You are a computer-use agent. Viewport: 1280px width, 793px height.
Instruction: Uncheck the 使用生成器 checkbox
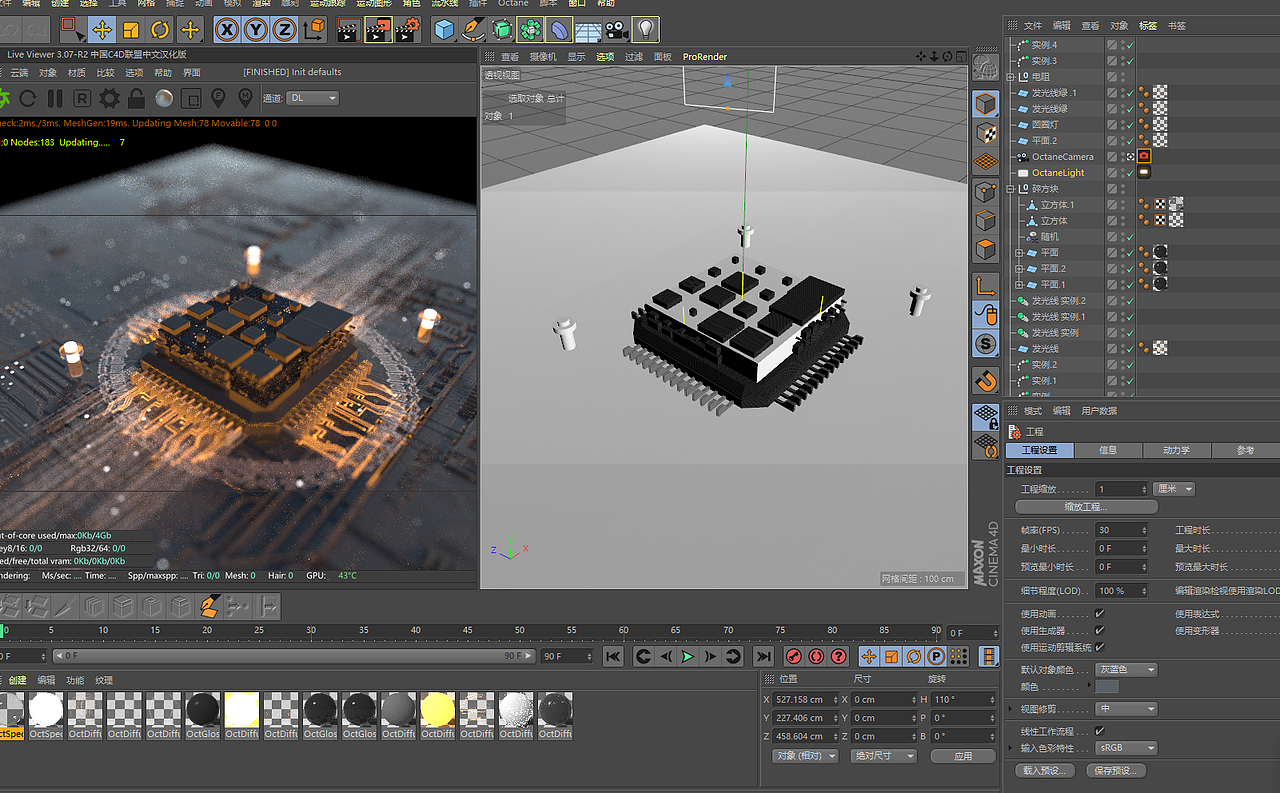coord(1100,630)
